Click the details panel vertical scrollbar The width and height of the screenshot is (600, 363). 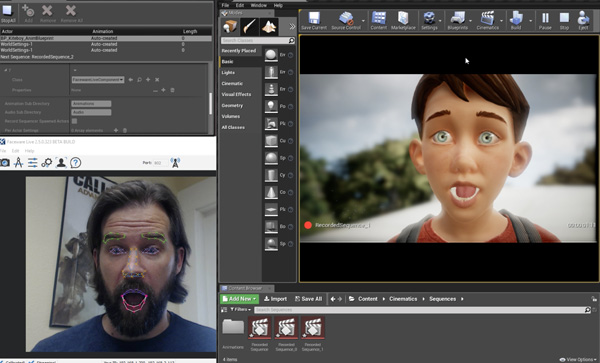coord(210,103)
